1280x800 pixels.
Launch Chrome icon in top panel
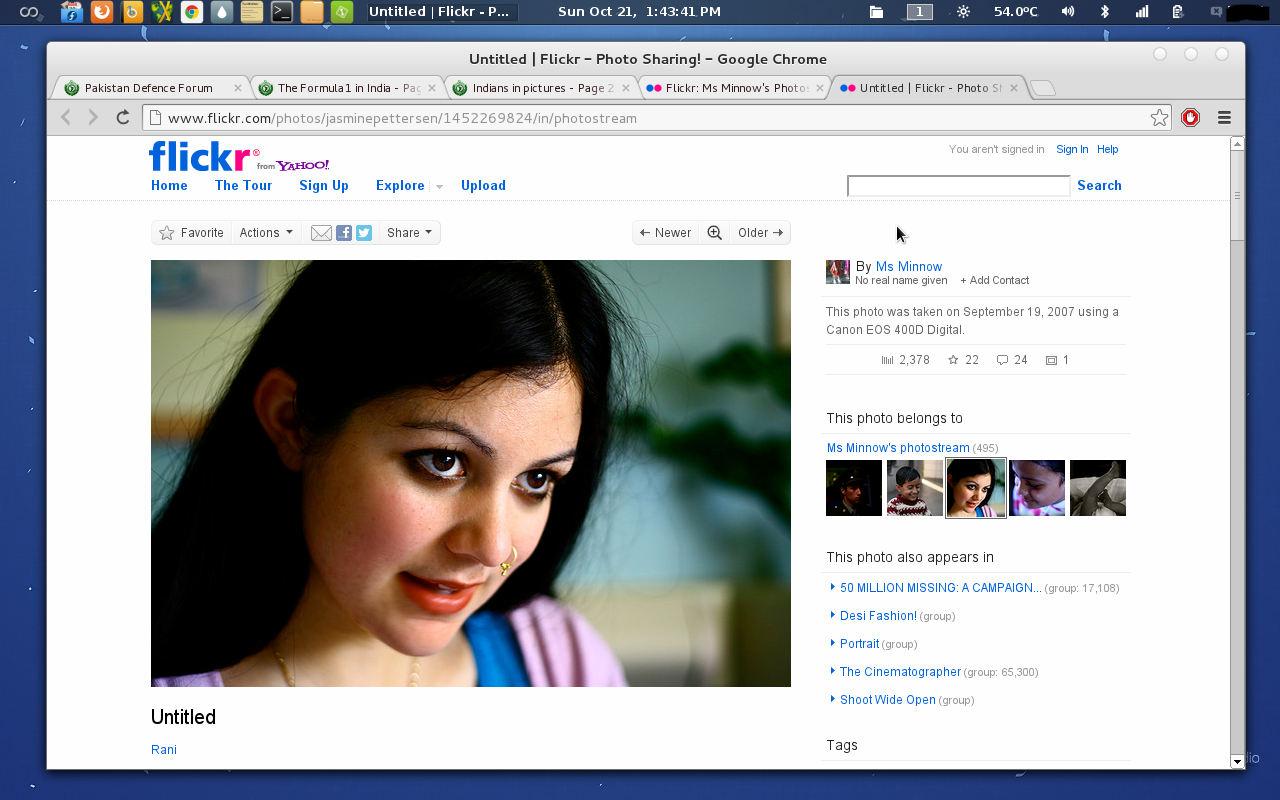(x=192, y=12)
